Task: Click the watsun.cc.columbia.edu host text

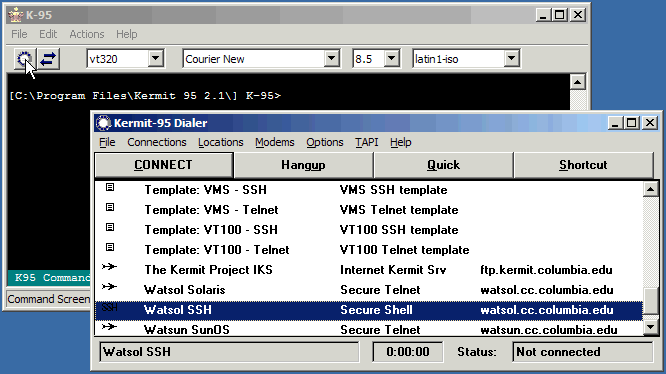Action: [548, 330]
